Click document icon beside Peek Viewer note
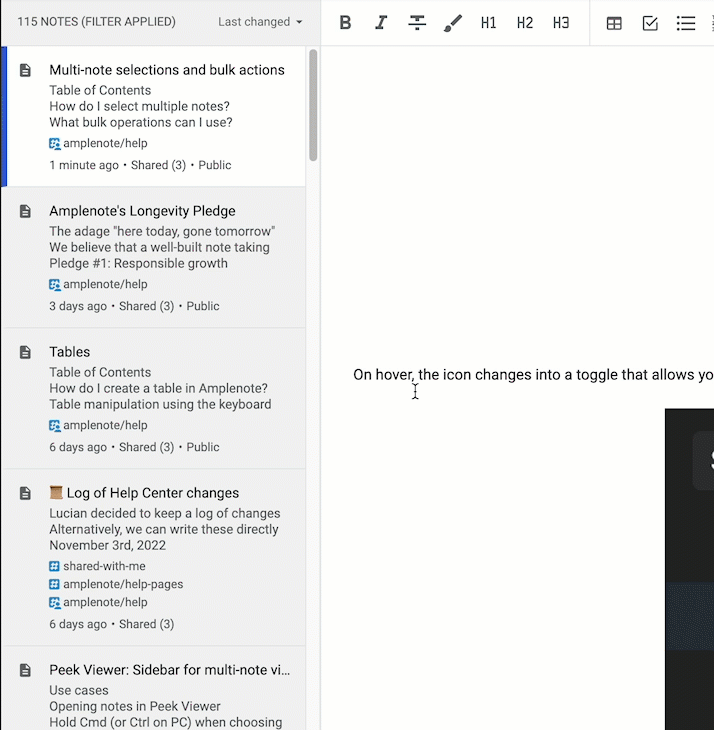 [25, 670]
